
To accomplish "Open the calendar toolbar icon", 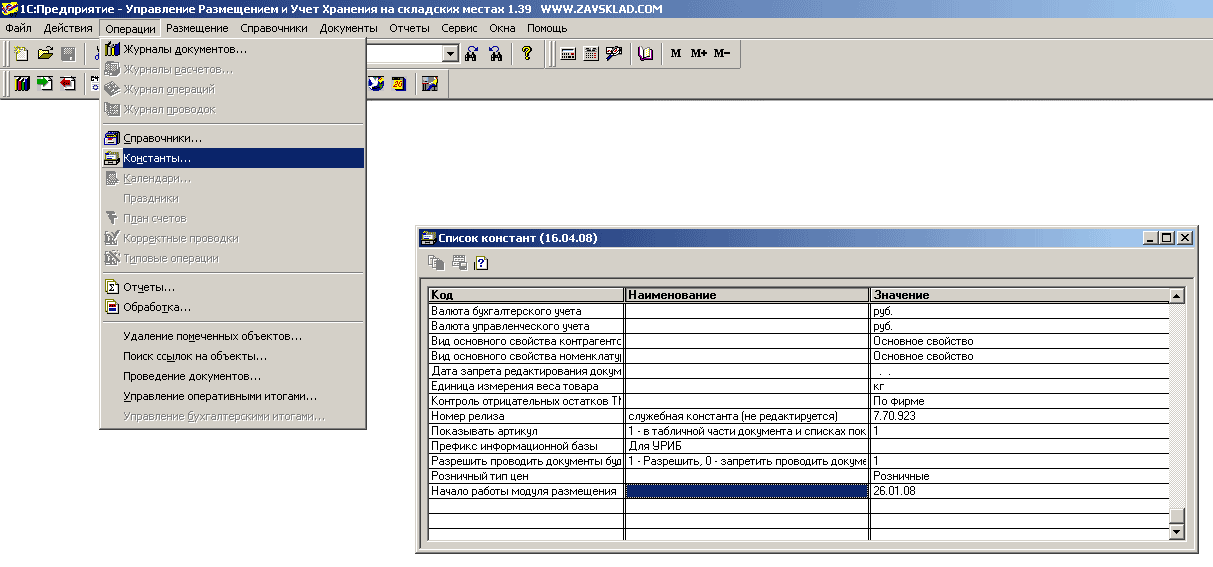I will pyautogui.click(x=590, y=54).
